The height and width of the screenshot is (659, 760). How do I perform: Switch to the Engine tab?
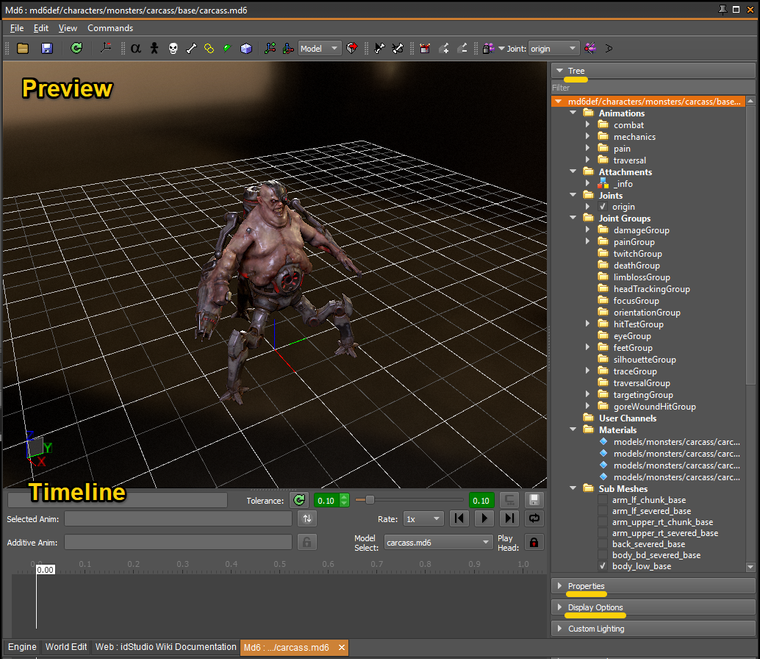tap(22, 647)
